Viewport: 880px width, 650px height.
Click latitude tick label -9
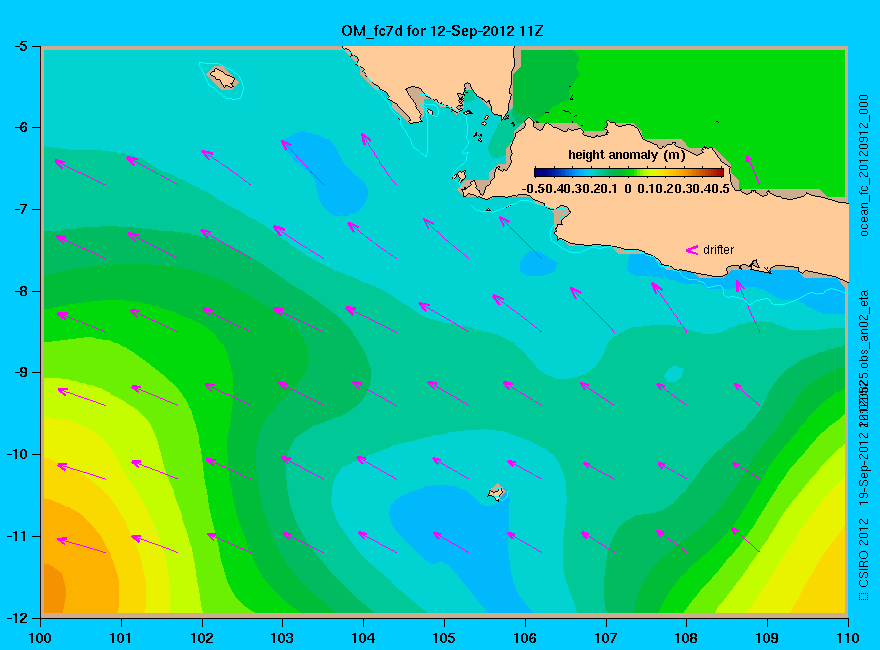point(20,373)
